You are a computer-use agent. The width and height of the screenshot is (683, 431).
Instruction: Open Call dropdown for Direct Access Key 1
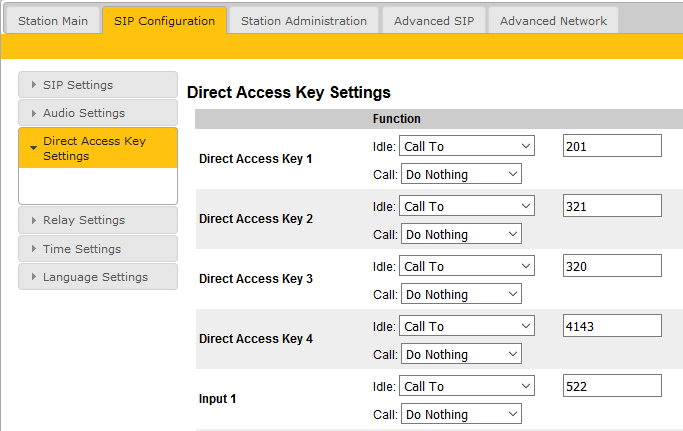(x=461, y=174)
